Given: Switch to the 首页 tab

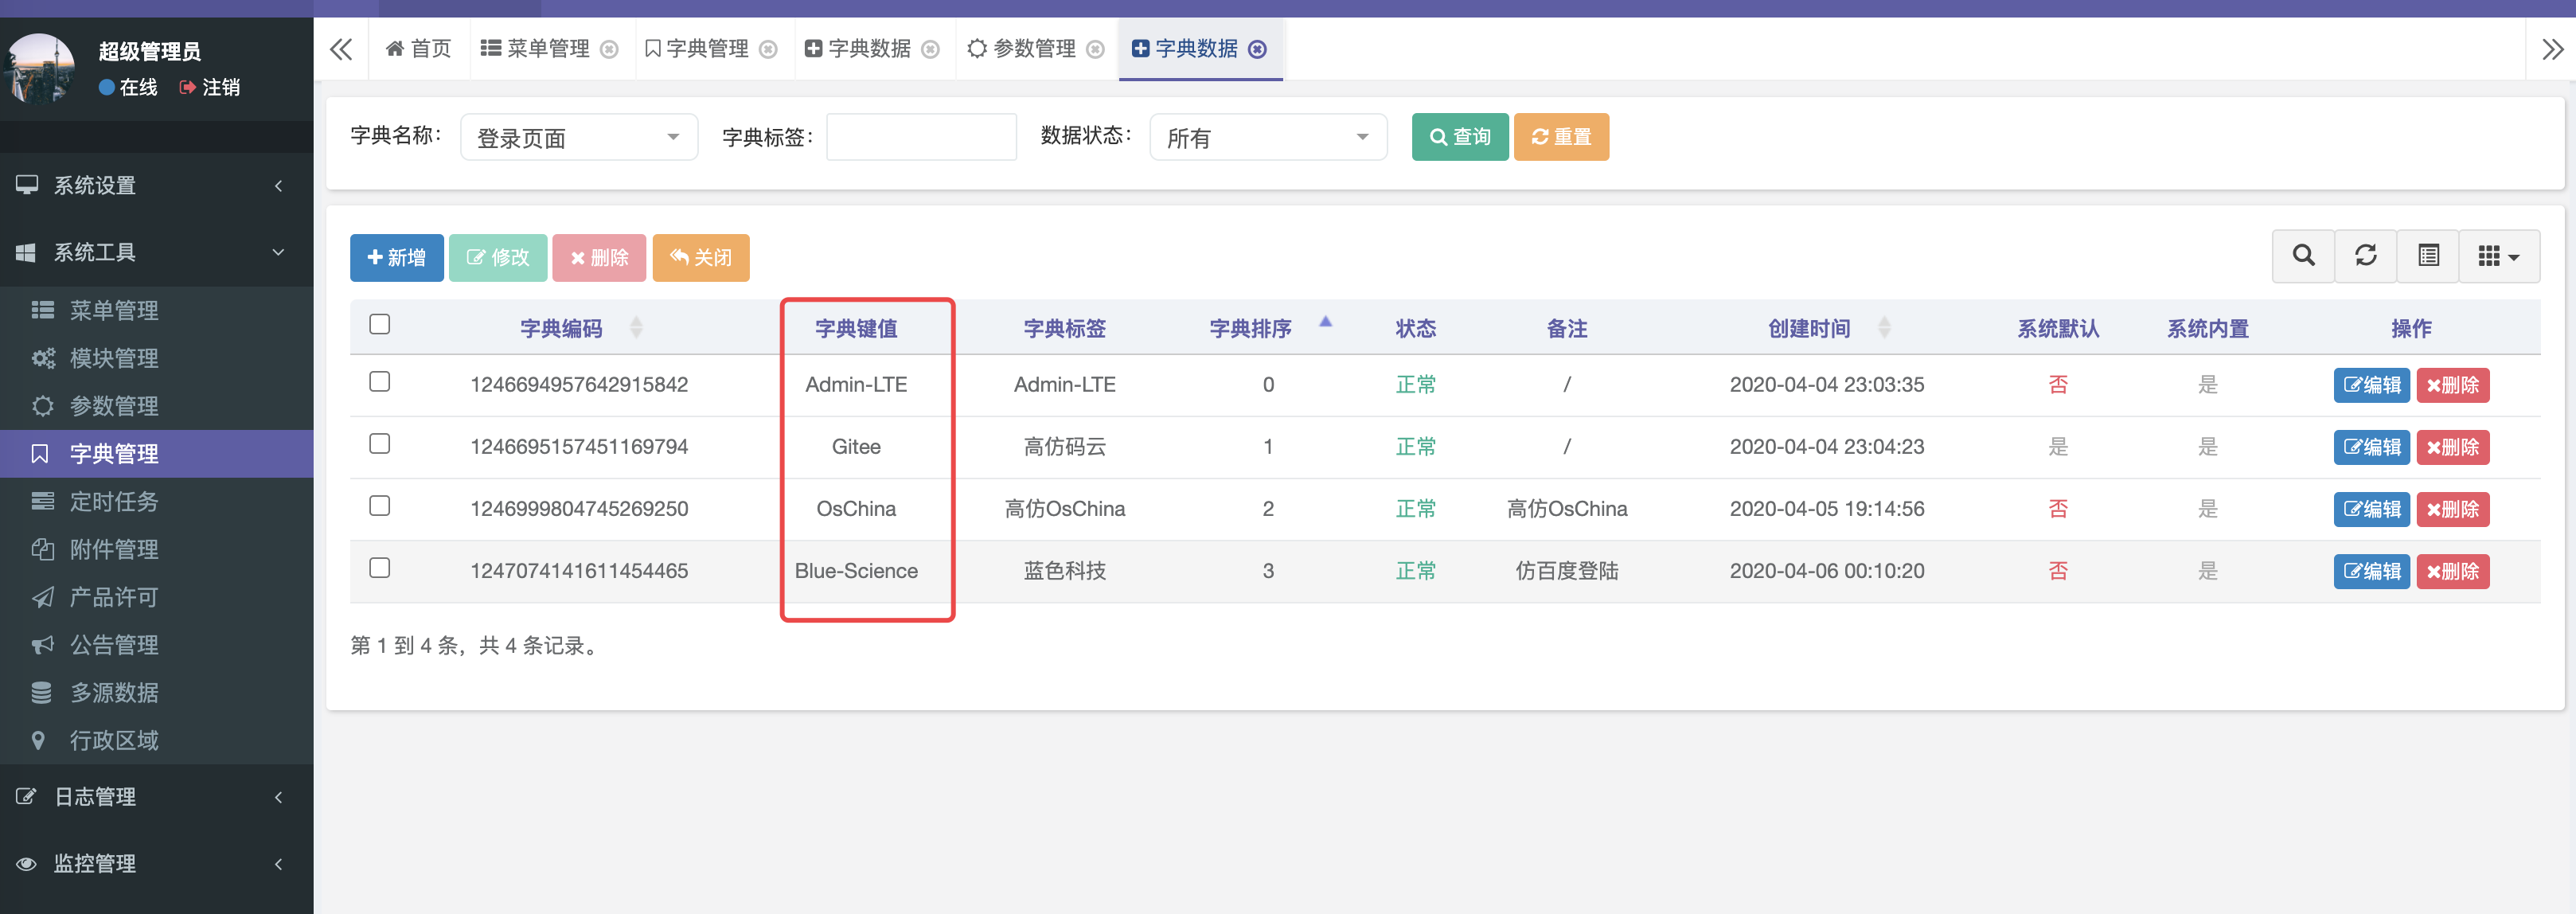Looking at the screenshot, I should [x=418, y=49].
